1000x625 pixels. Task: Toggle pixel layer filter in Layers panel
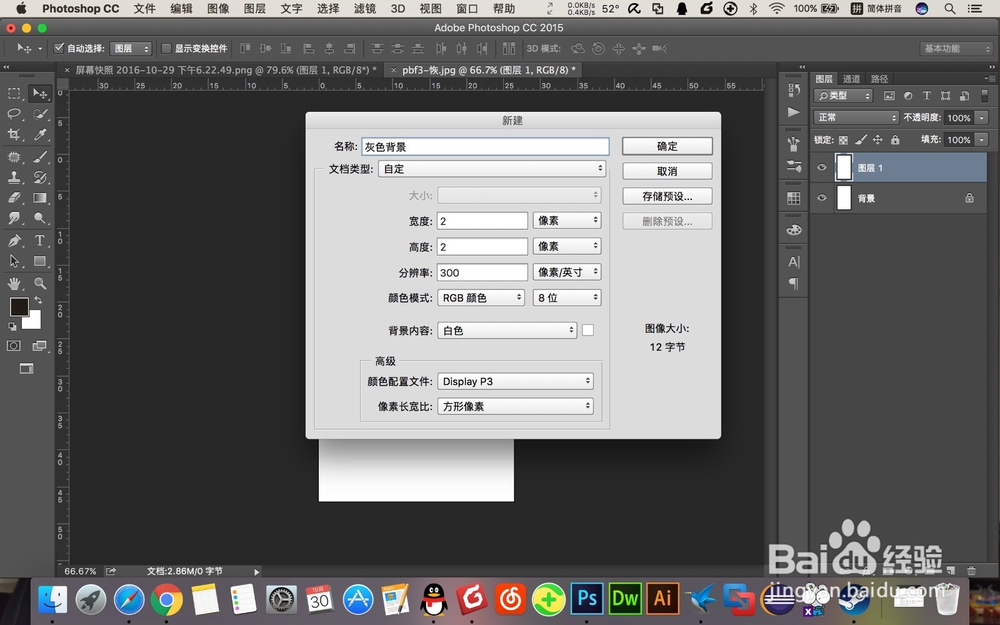889,96
